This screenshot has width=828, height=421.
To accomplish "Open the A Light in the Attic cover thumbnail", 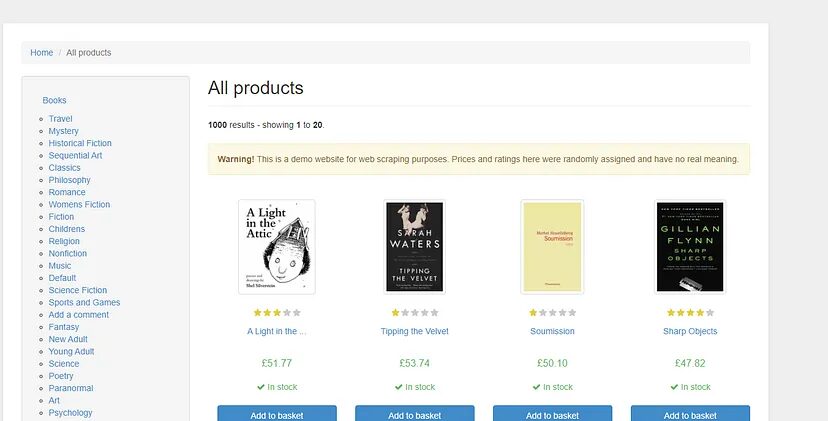I will (277, 246).
